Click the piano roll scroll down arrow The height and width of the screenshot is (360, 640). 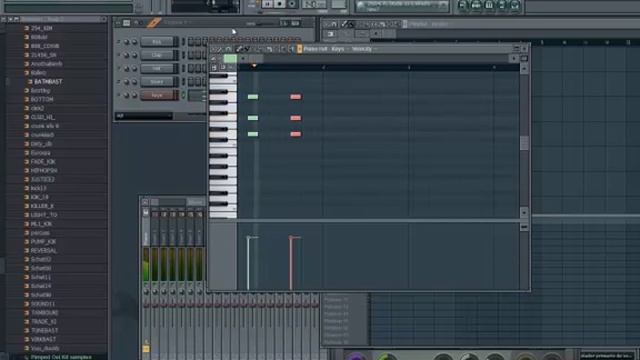coord(524,213)
